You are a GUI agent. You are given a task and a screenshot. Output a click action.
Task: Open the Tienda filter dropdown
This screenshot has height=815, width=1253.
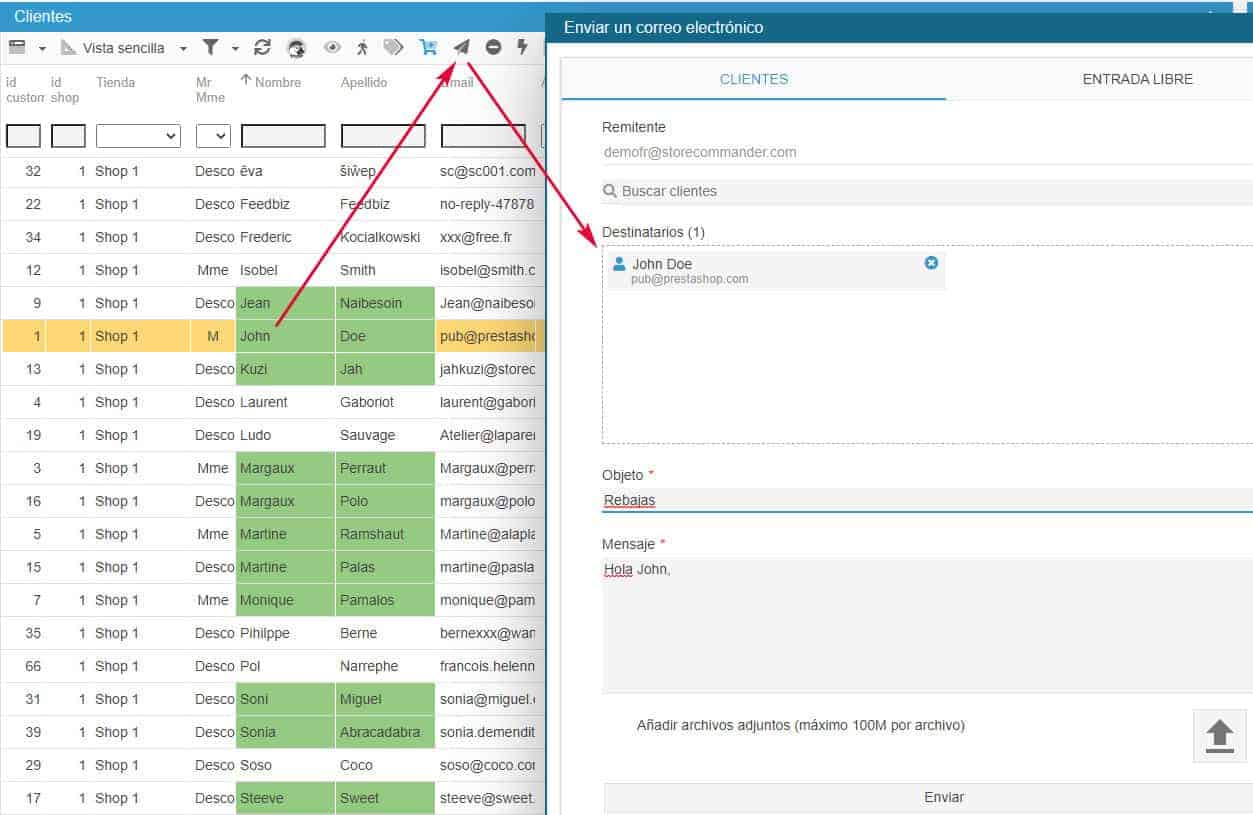(x=138, y=136)
